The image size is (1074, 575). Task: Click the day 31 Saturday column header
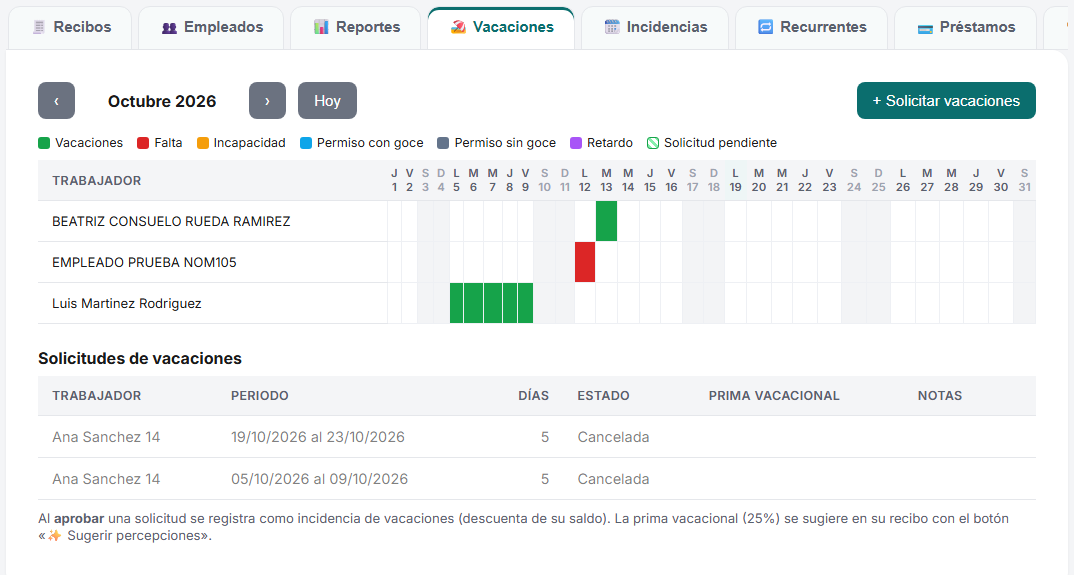point(1025,180)
